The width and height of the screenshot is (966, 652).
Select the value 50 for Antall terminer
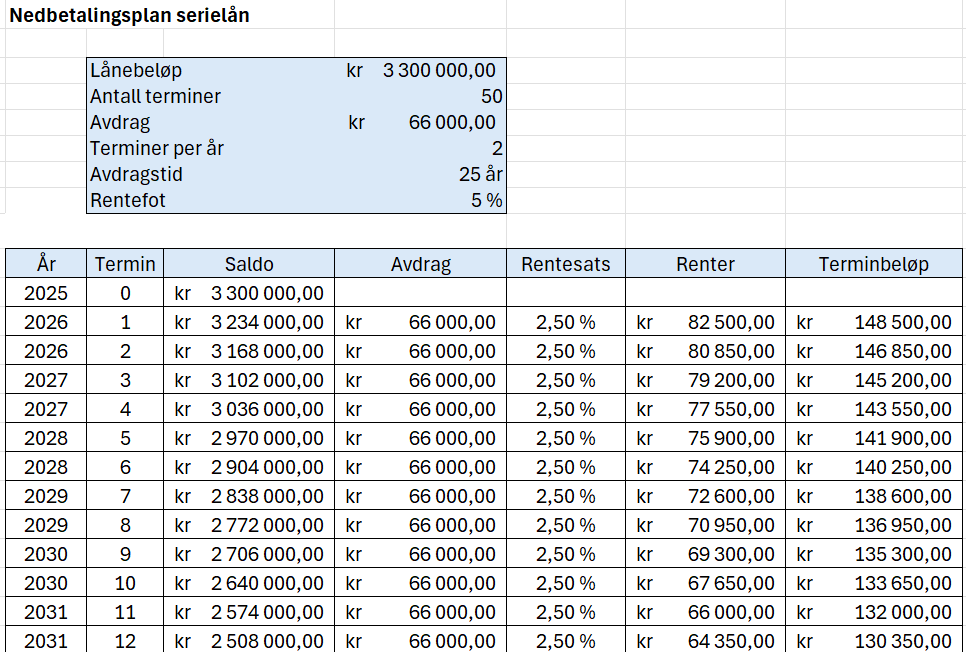coord(420,96)
